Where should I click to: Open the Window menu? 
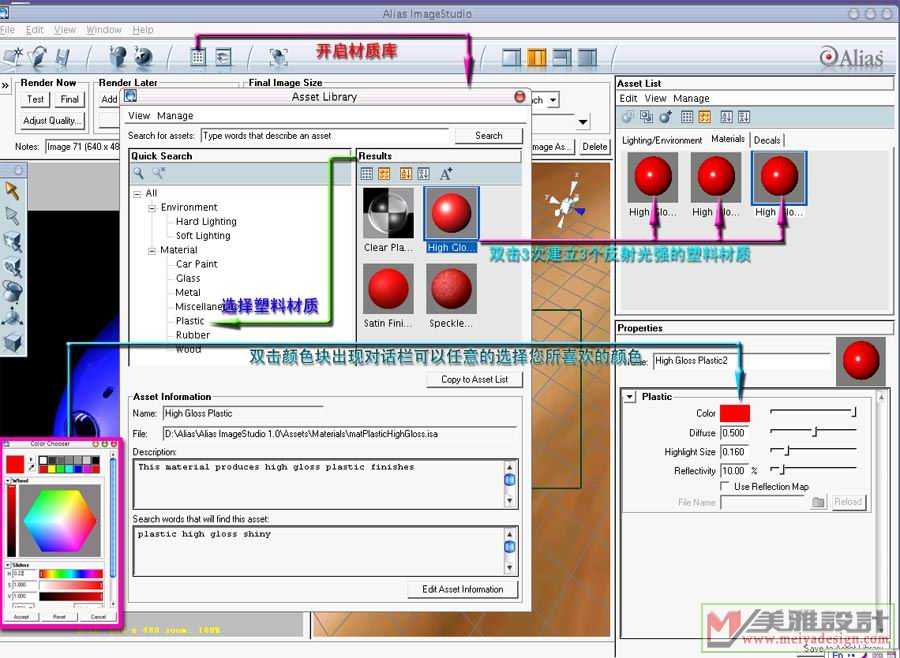(x=104, y=29)
